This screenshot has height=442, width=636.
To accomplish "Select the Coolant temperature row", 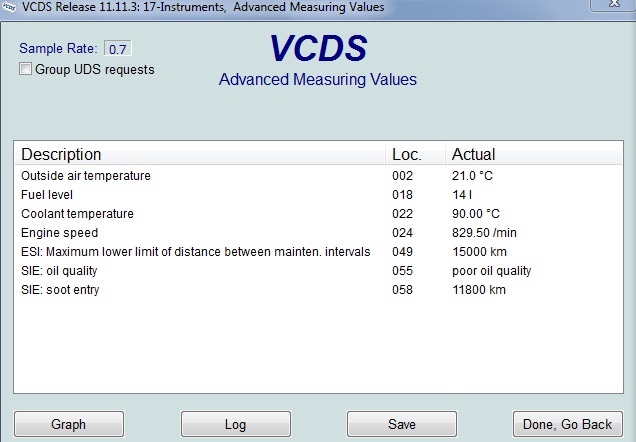I will coord(318,214).
